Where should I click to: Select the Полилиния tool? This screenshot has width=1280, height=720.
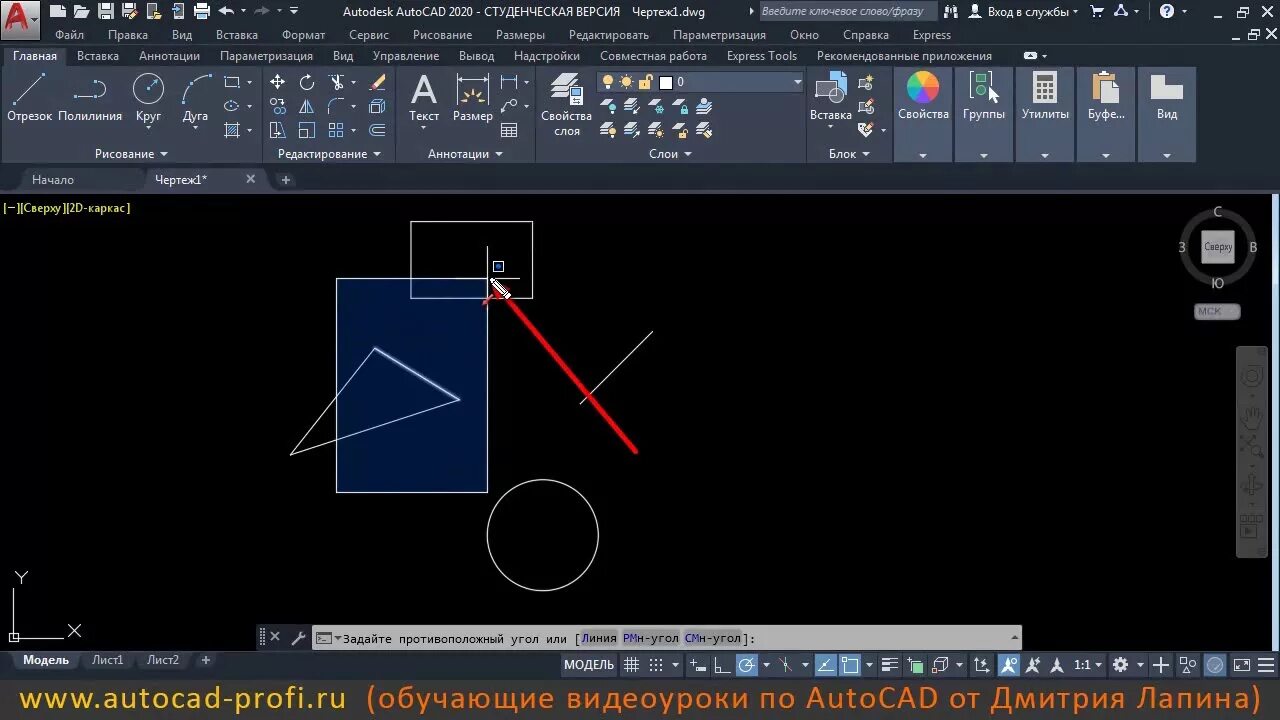[90, 98]
